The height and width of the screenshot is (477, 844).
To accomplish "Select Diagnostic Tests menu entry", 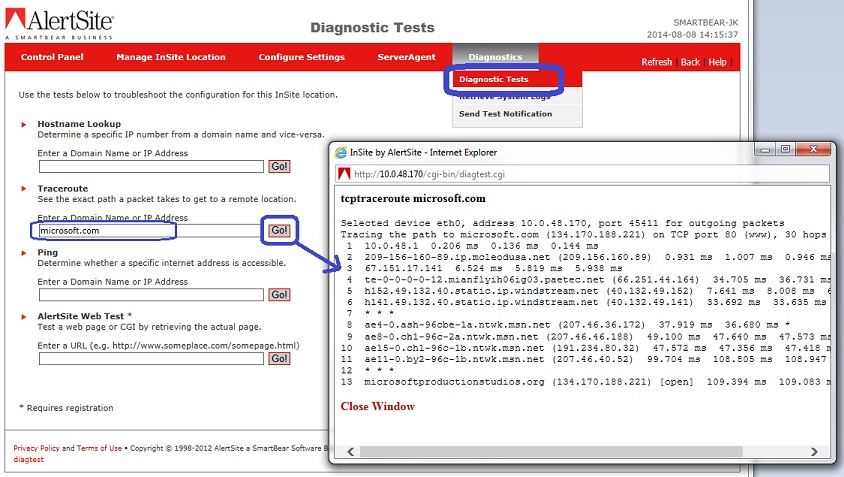I will tap(494, 79).
